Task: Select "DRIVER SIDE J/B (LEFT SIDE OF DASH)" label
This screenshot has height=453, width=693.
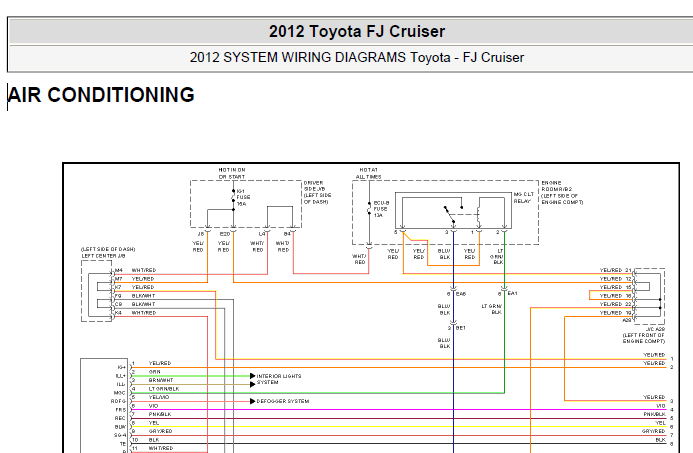Action: tap(317, 192)
